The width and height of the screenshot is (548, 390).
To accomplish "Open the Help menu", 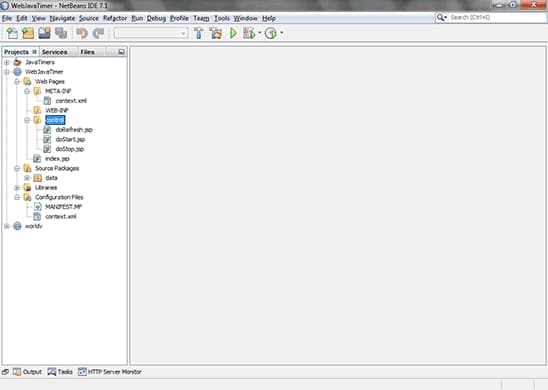I will 269,18.
